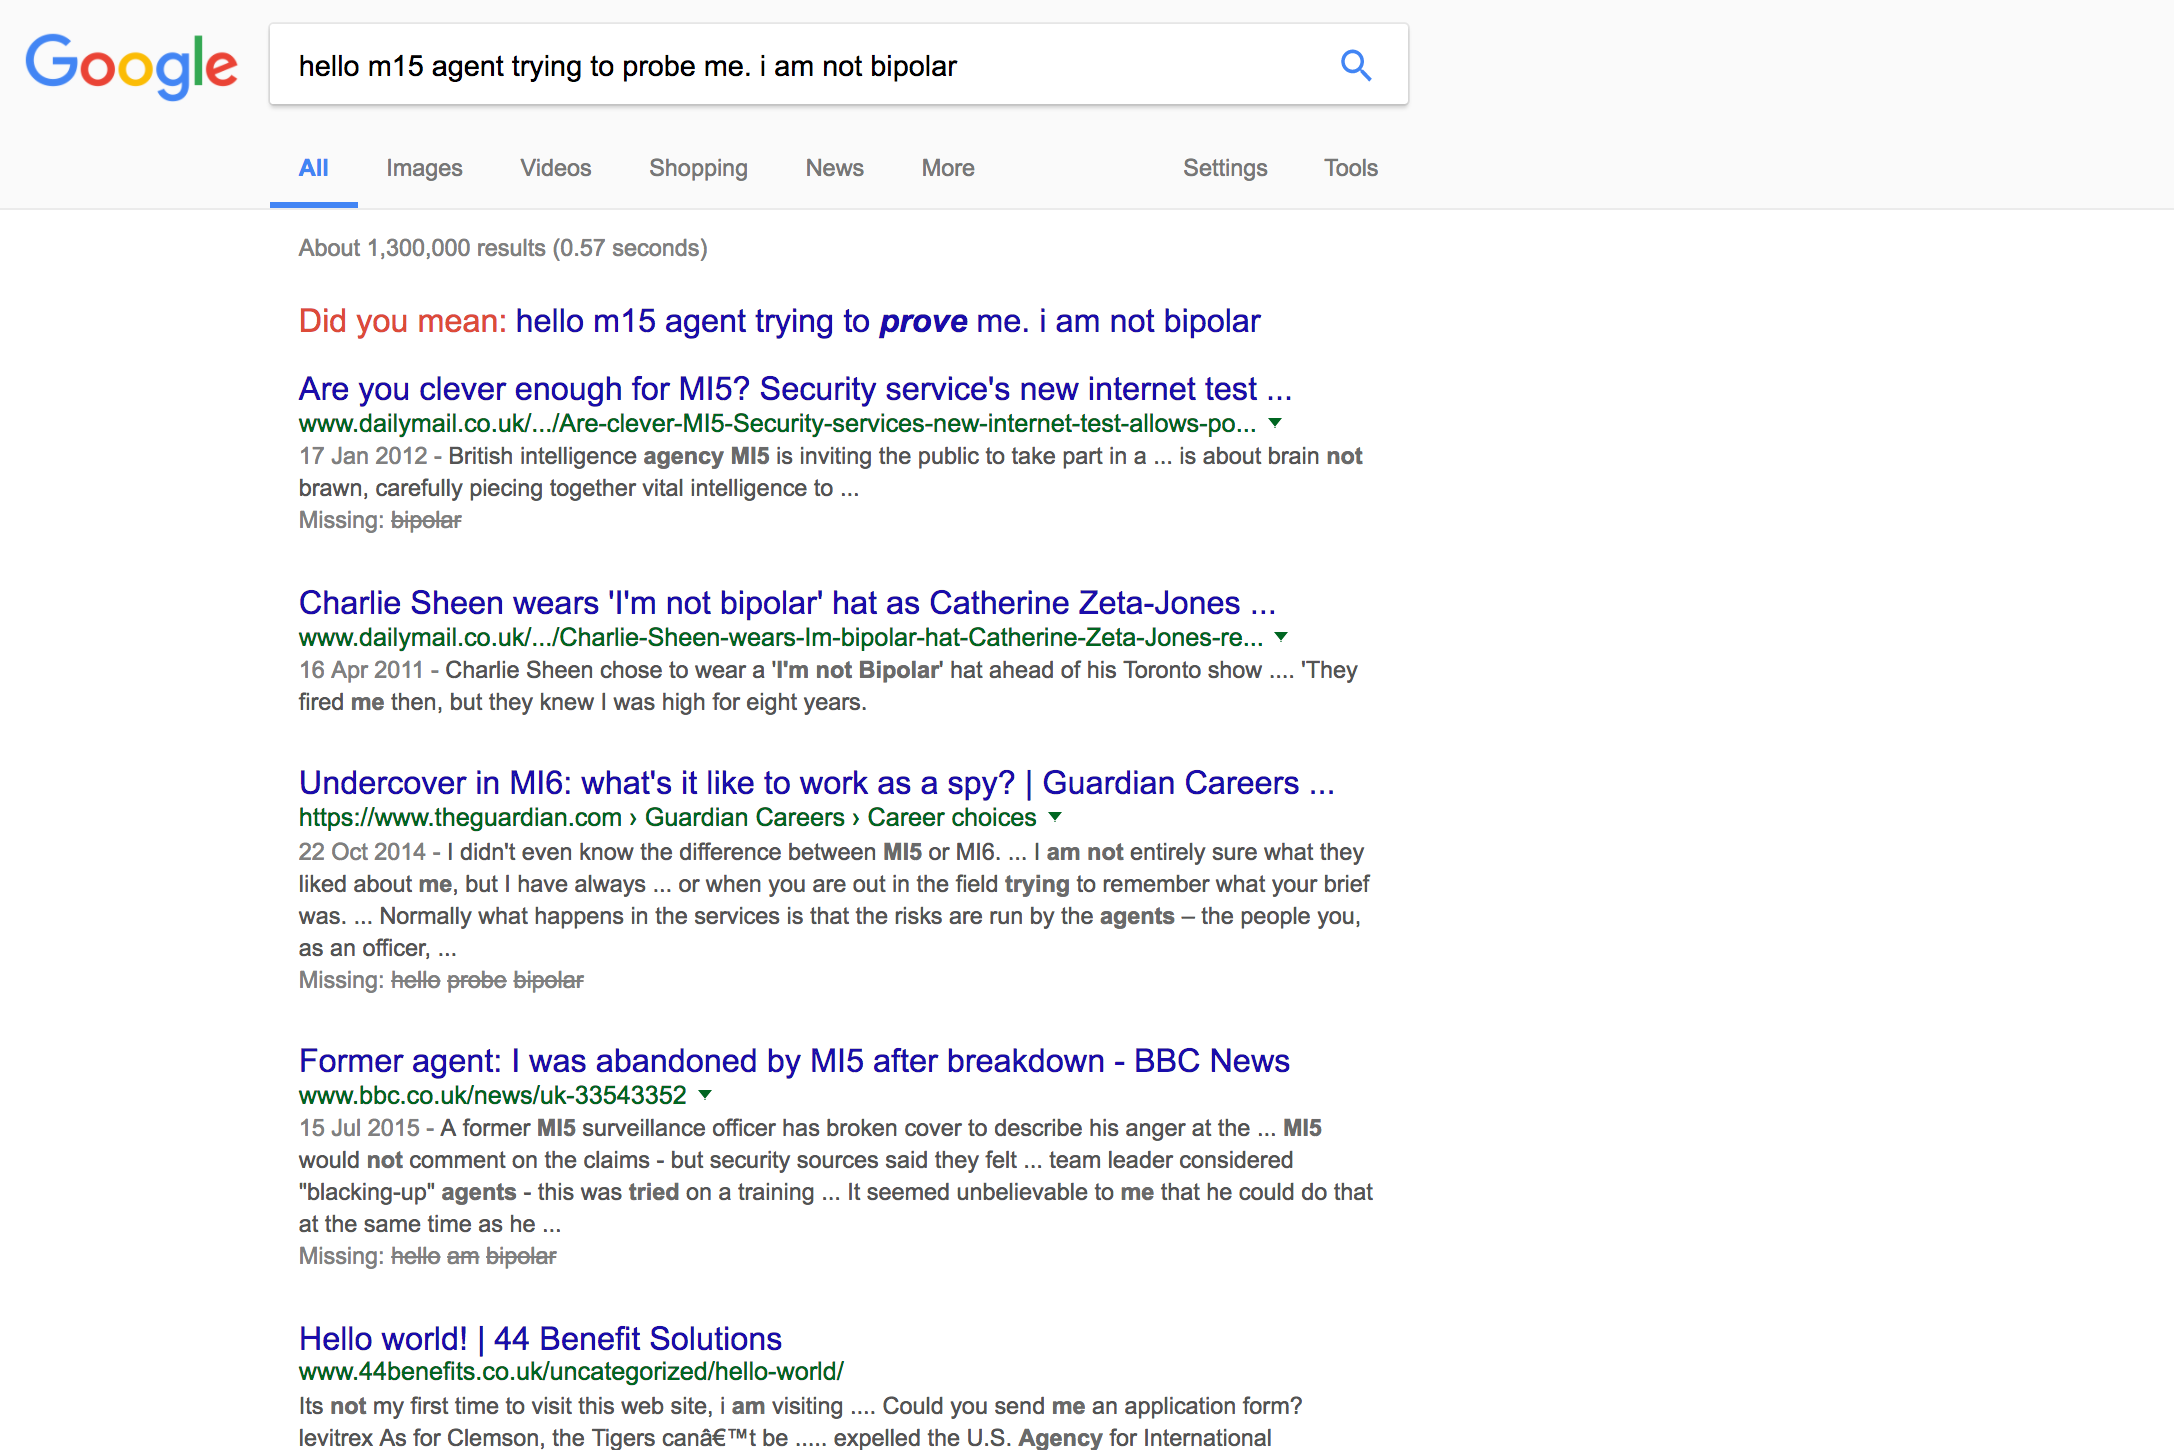Switch to the All results tab
Screen dimensions: 2174x1450
point(313,168)
